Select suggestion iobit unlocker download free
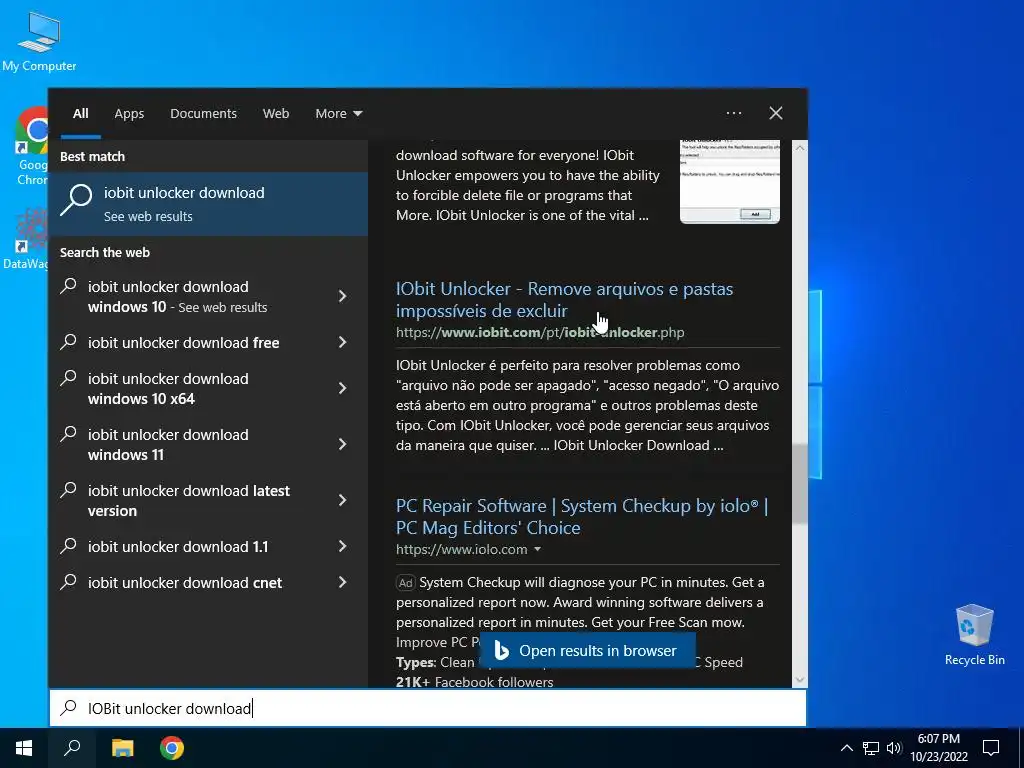 point(184,343)
